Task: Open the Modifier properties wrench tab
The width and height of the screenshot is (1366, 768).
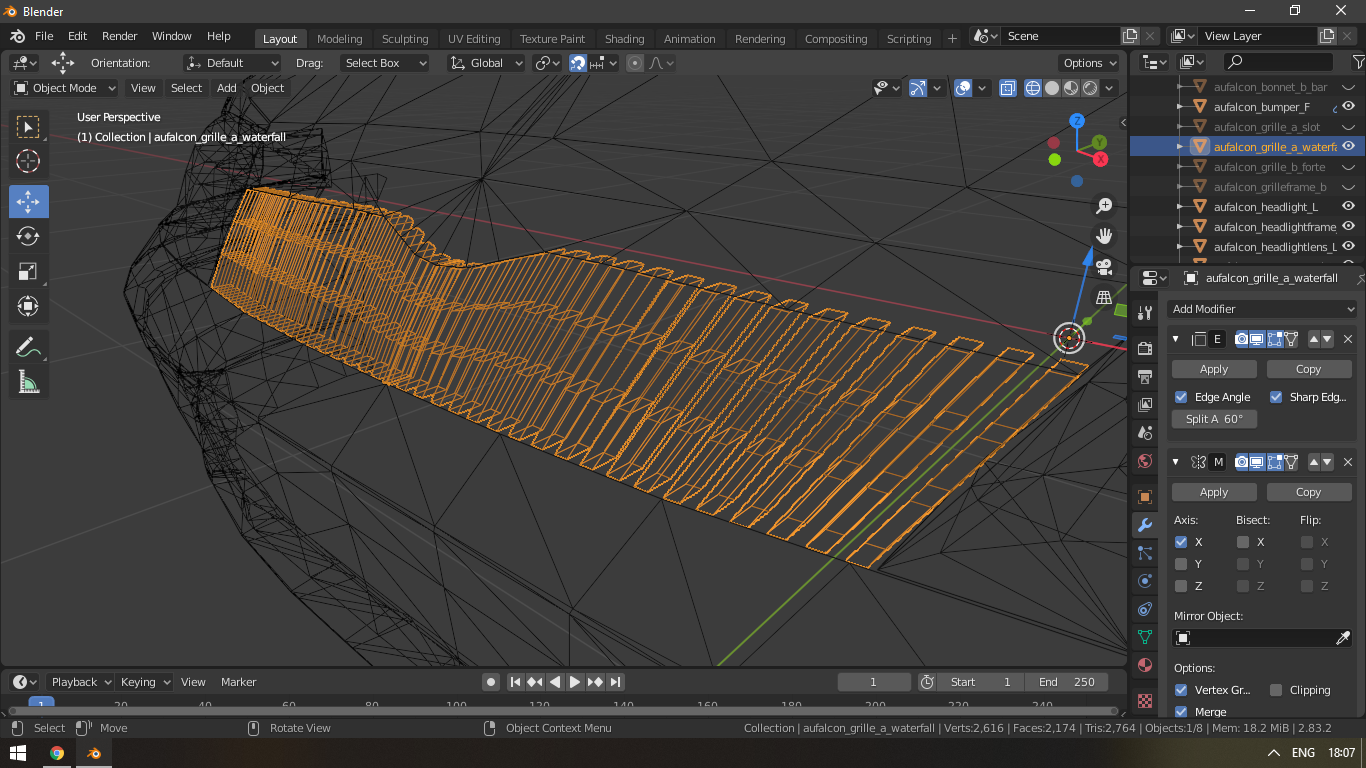Action: click(x=1145, y=525)
